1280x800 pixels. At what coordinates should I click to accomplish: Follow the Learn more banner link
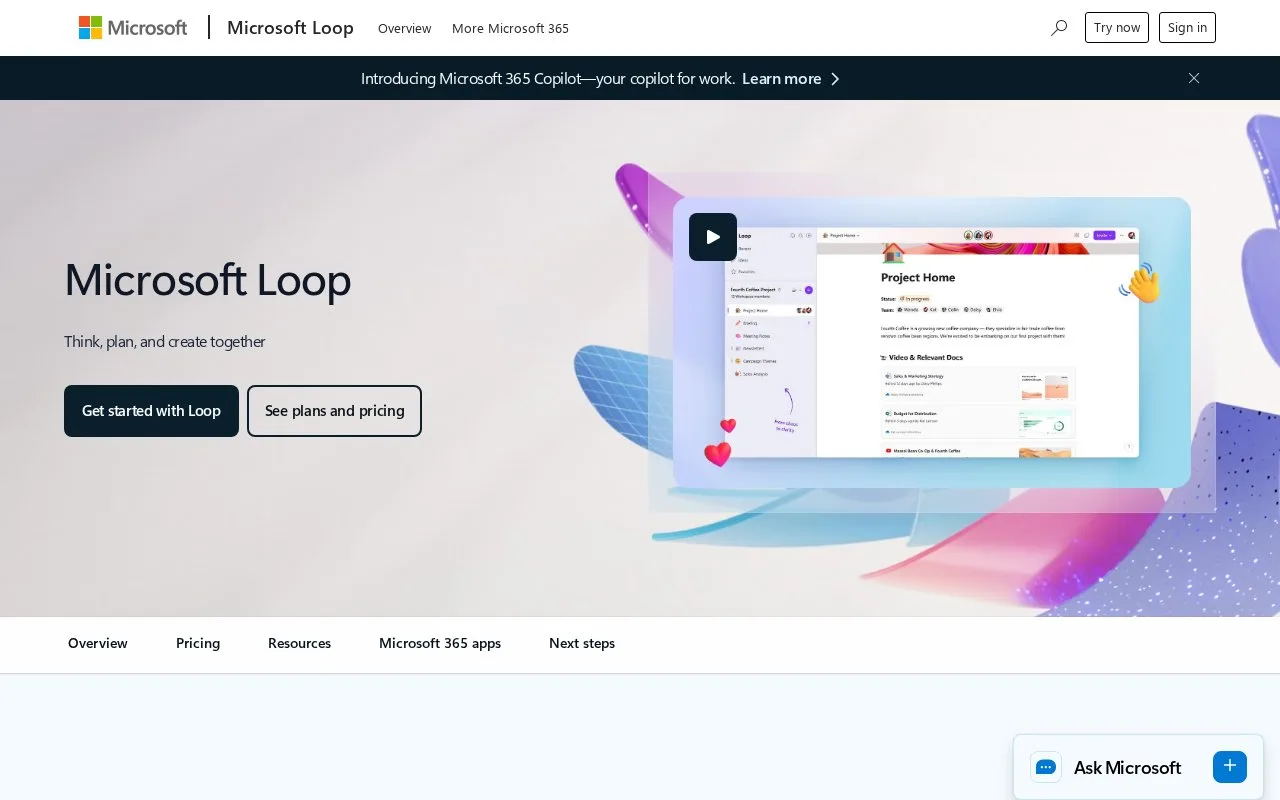(x=782, y=79)
